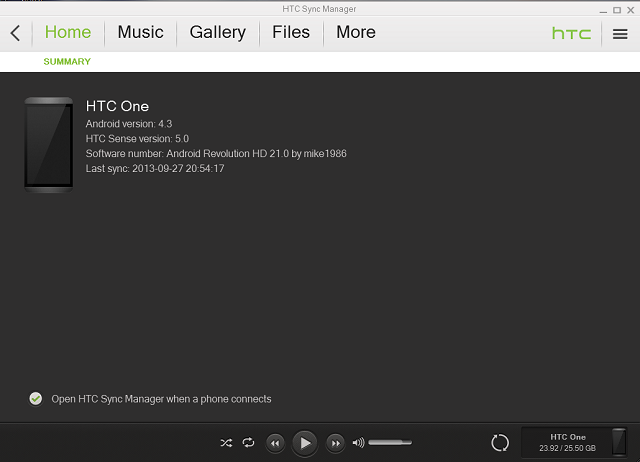The width and height of the screenshot is (640, 462).
Task: Open the HTC One storage panel
Action: pyautogui.click(x=574, y=442)
